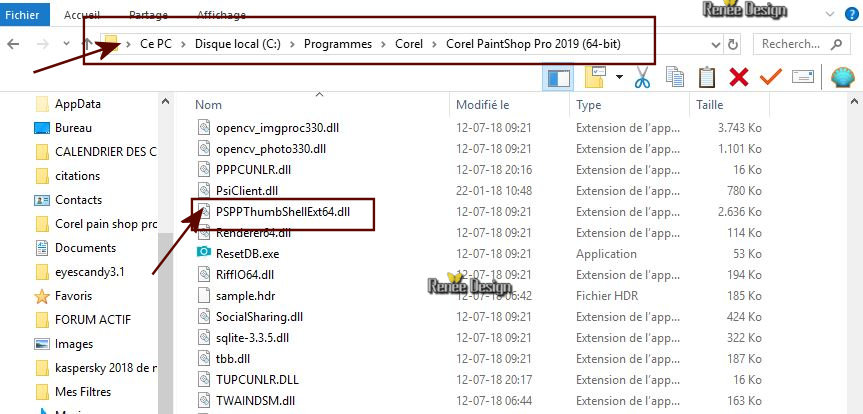
Task: Click the Rename icon in toolbar
Action: (x=802, y=77)
